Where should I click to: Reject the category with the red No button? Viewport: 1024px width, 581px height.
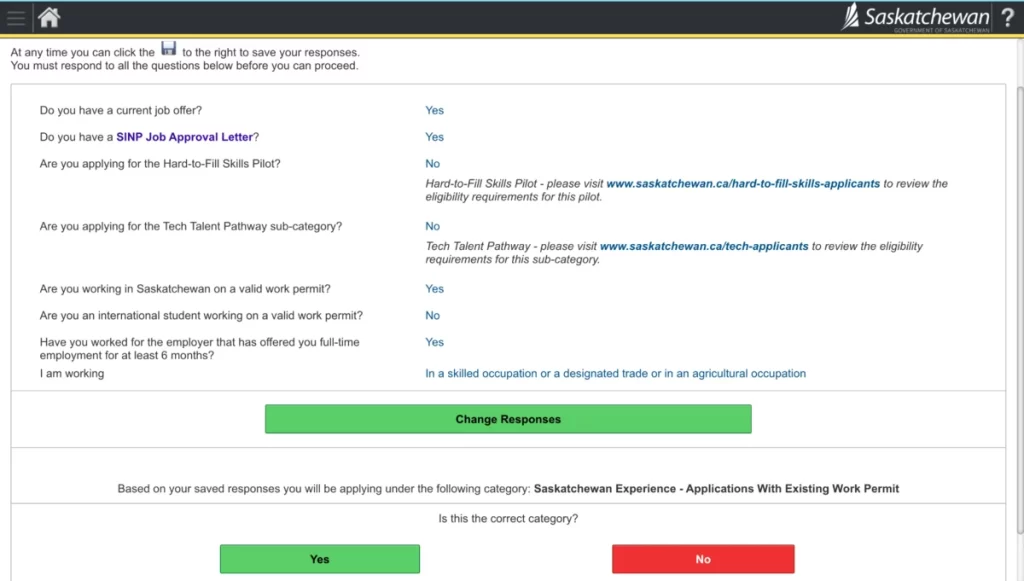tap(703, 559)
